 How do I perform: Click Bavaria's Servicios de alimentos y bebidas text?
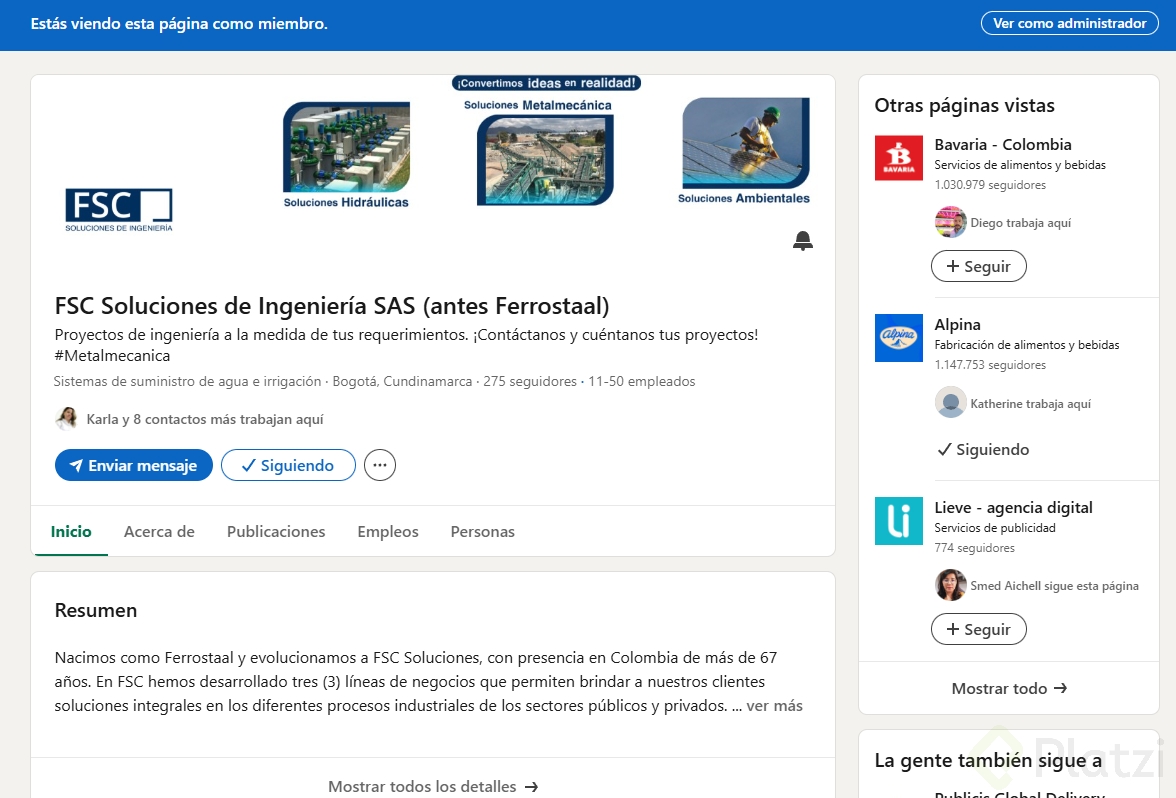(1020, 164)
